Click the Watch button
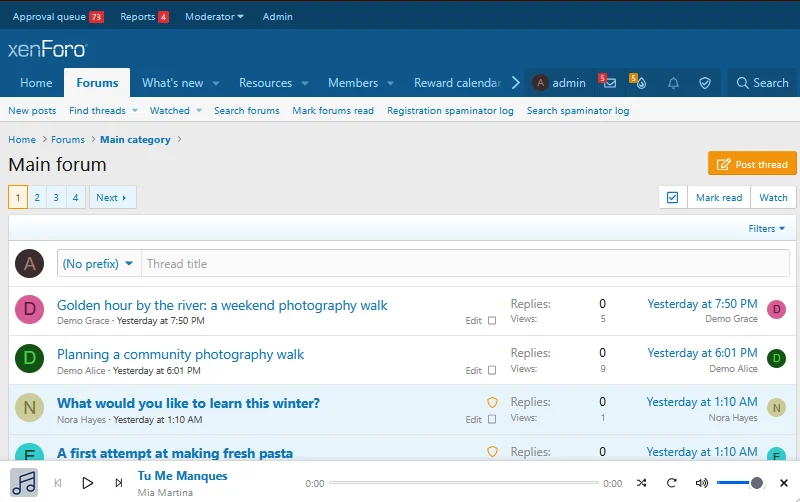 click(773, 197)
